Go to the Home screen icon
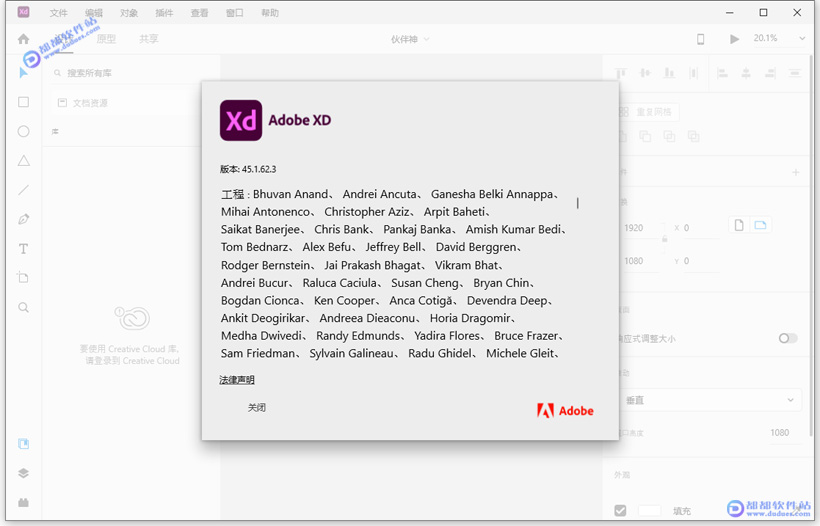This screenshot has height=526, width=820. [24, 39]
